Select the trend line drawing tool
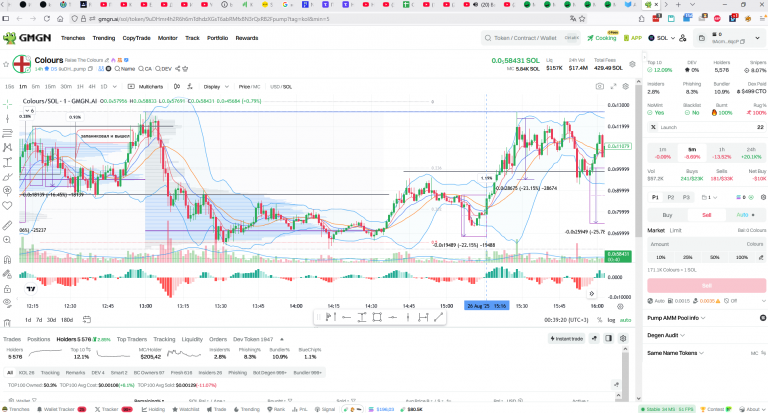768x413 pixels. coord(7,119)
